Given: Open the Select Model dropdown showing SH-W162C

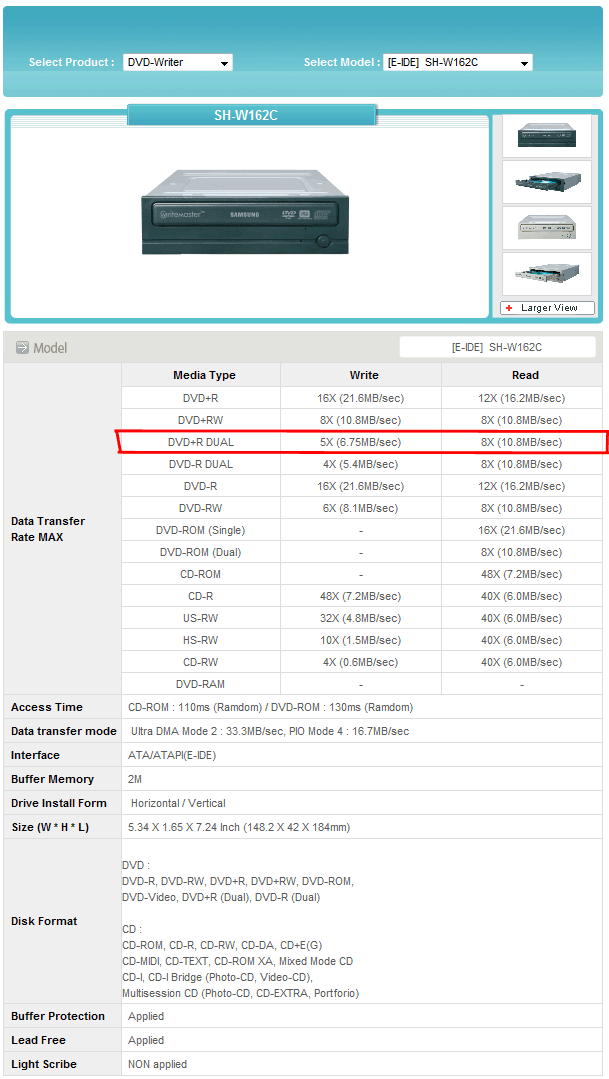Looking at the screenshot, I should (458, 63).
